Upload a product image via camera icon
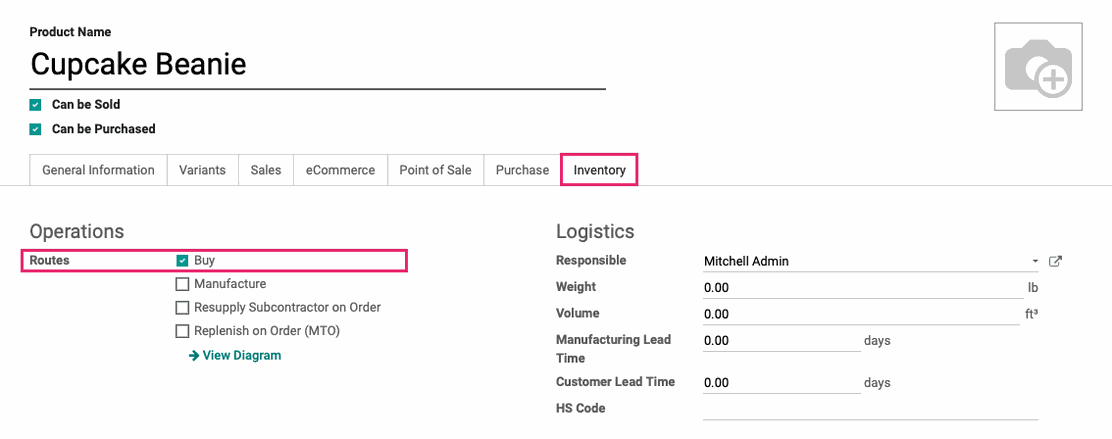The width and height of the screenshot is (1112, 439). pyautogui.click(x=1038, y=67)
